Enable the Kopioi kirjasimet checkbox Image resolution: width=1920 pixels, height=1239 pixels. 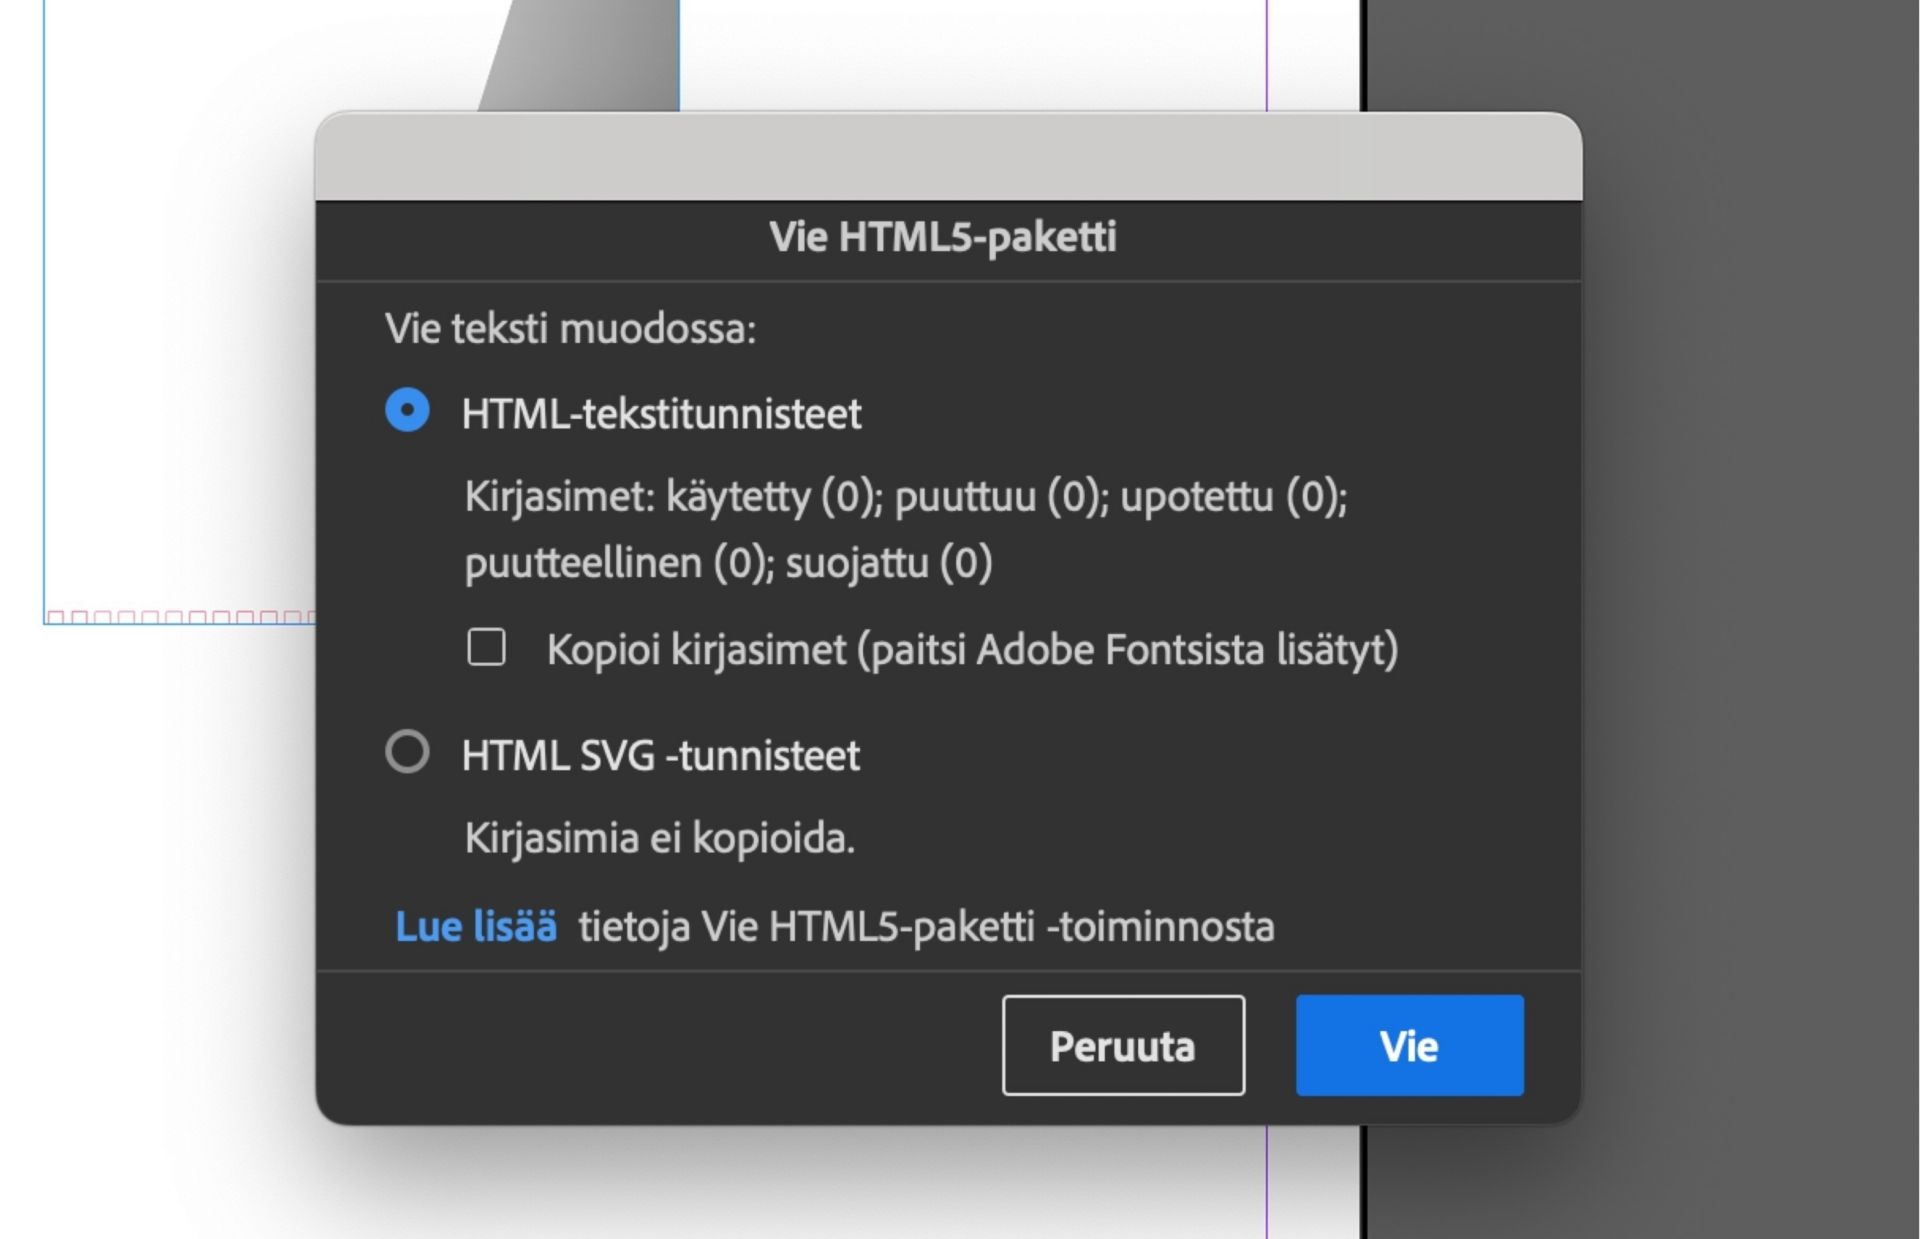487,651
